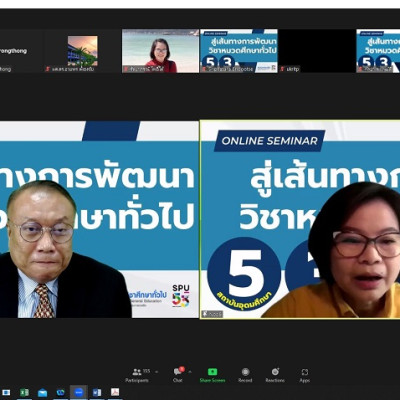The width and height of the screenshot is (400, 400).
Task: Open Excel from the taskbar
Action: [24, 392]
